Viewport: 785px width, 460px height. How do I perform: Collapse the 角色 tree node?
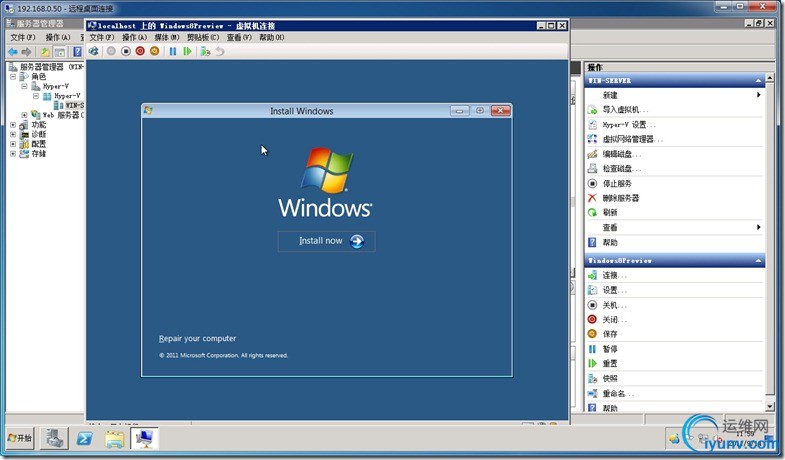(x=14, y=77)
